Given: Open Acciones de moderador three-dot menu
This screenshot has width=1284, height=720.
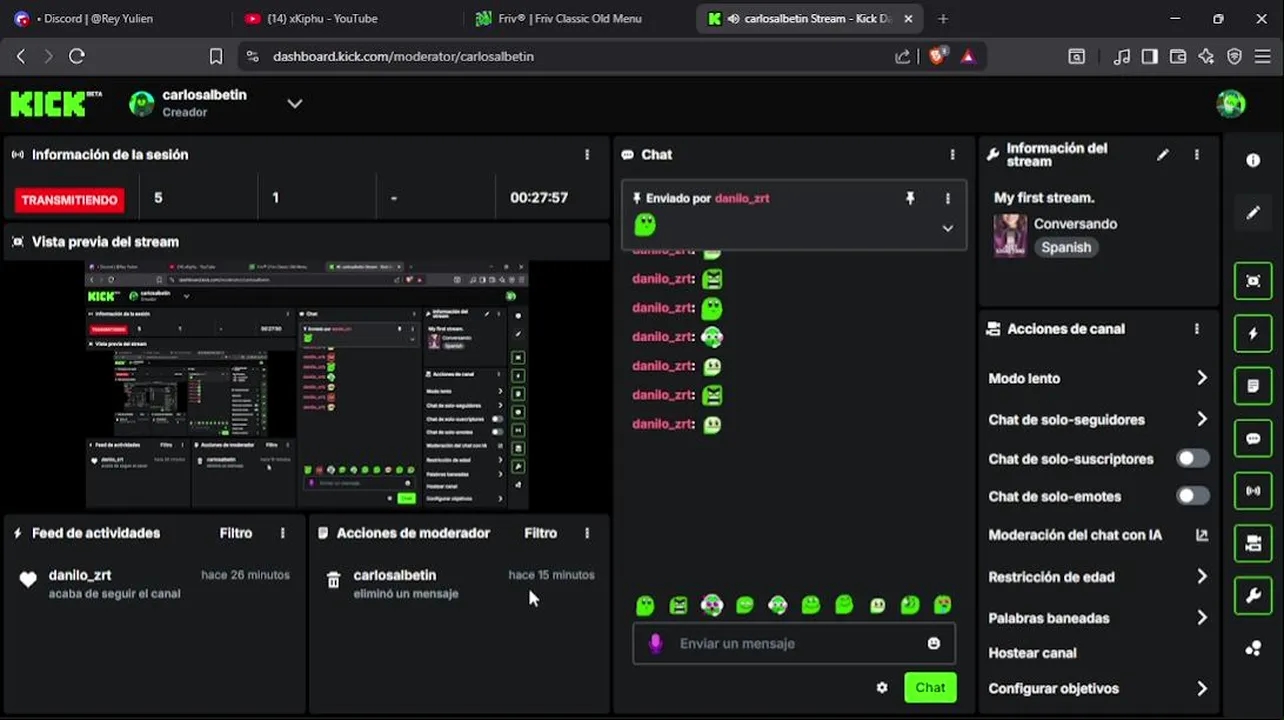Looking at the screenshot, I should [587, 534].
